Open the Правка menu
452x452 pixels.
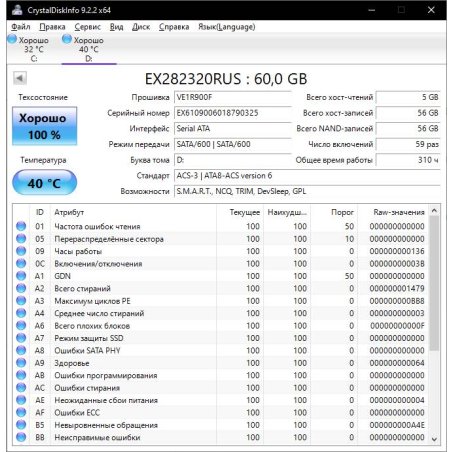coord(52,27)
